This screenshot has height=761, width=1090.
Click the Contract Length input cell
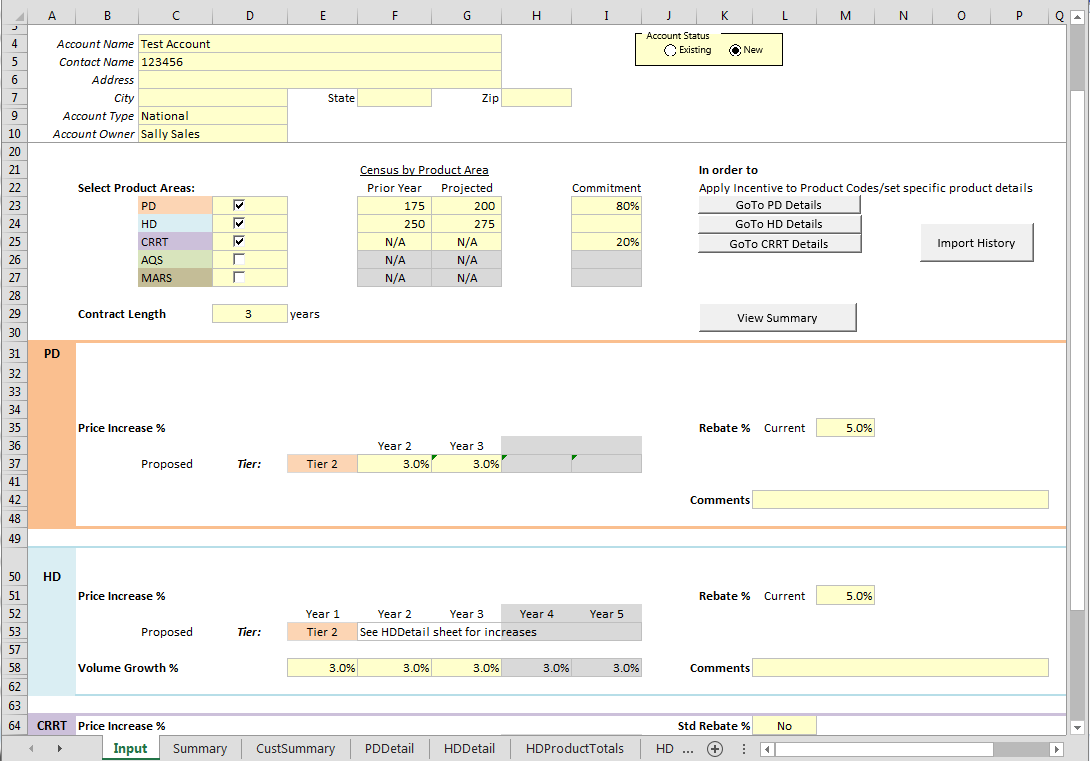pyautogui.click(x=249, y=314)
